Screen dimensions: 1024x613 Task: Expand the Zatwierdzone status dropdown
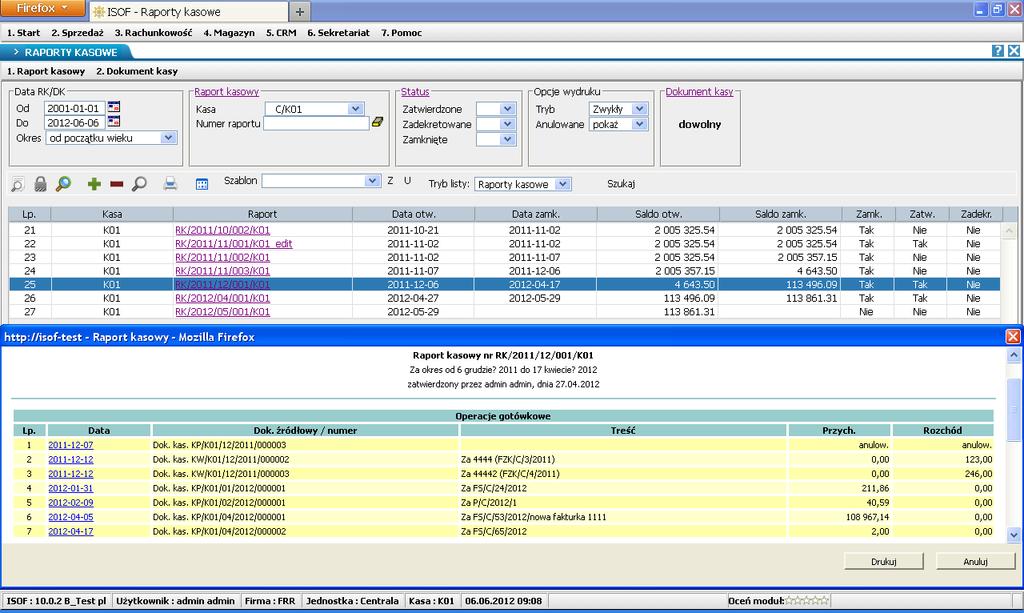(x=507, y=109)
